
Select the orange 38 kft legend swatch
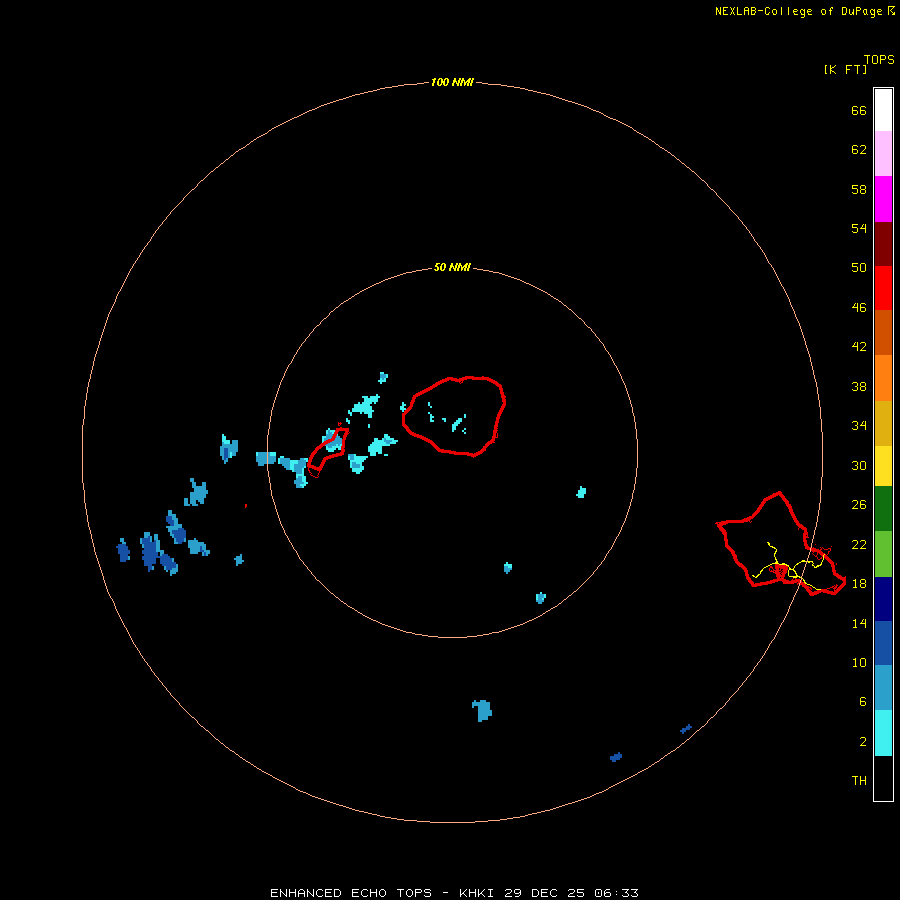(x=883, y=378)
